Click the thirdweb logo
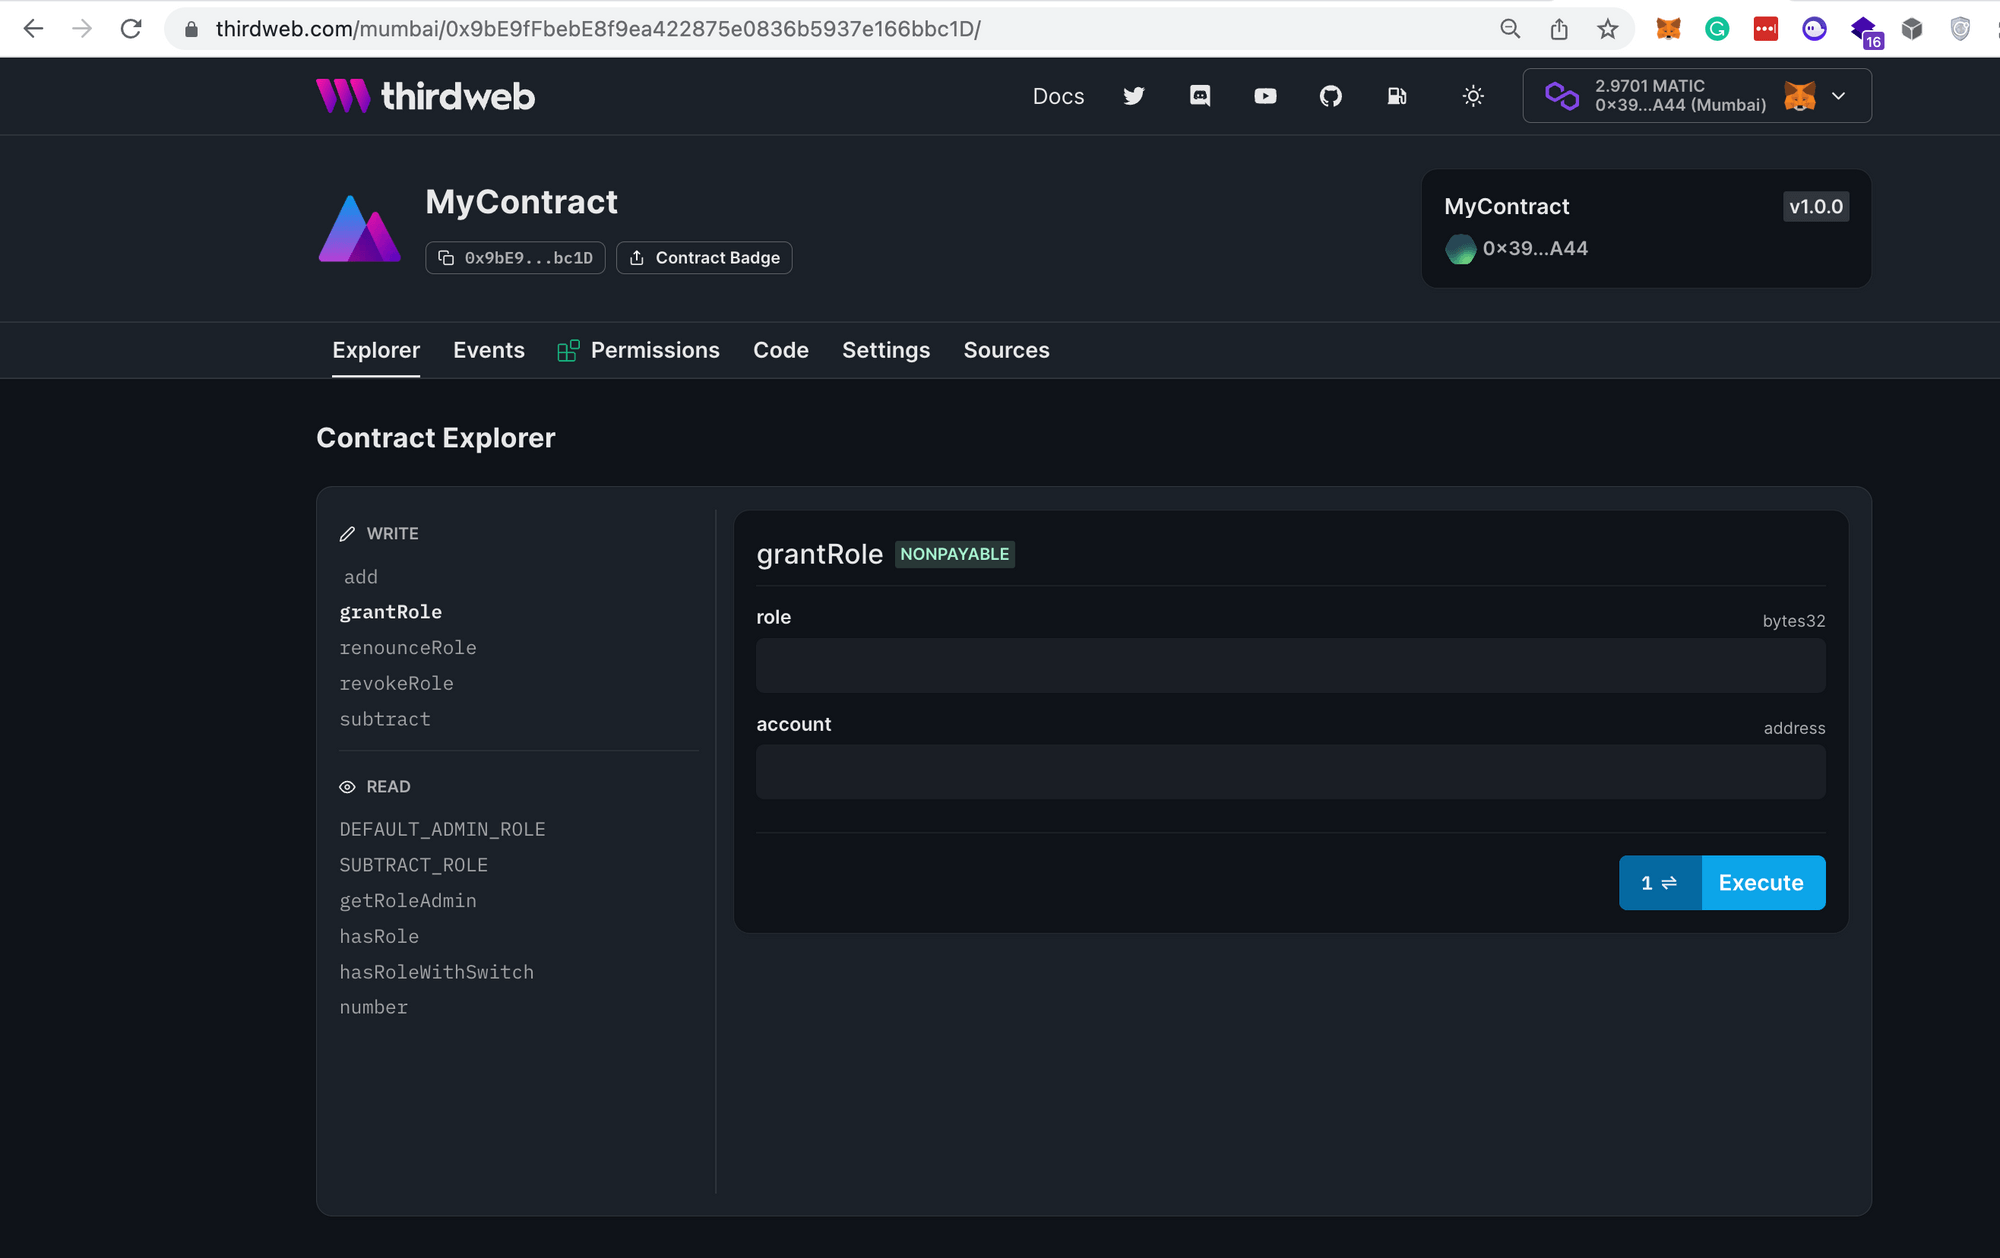 pyautogui.click(x=425, y=96)
